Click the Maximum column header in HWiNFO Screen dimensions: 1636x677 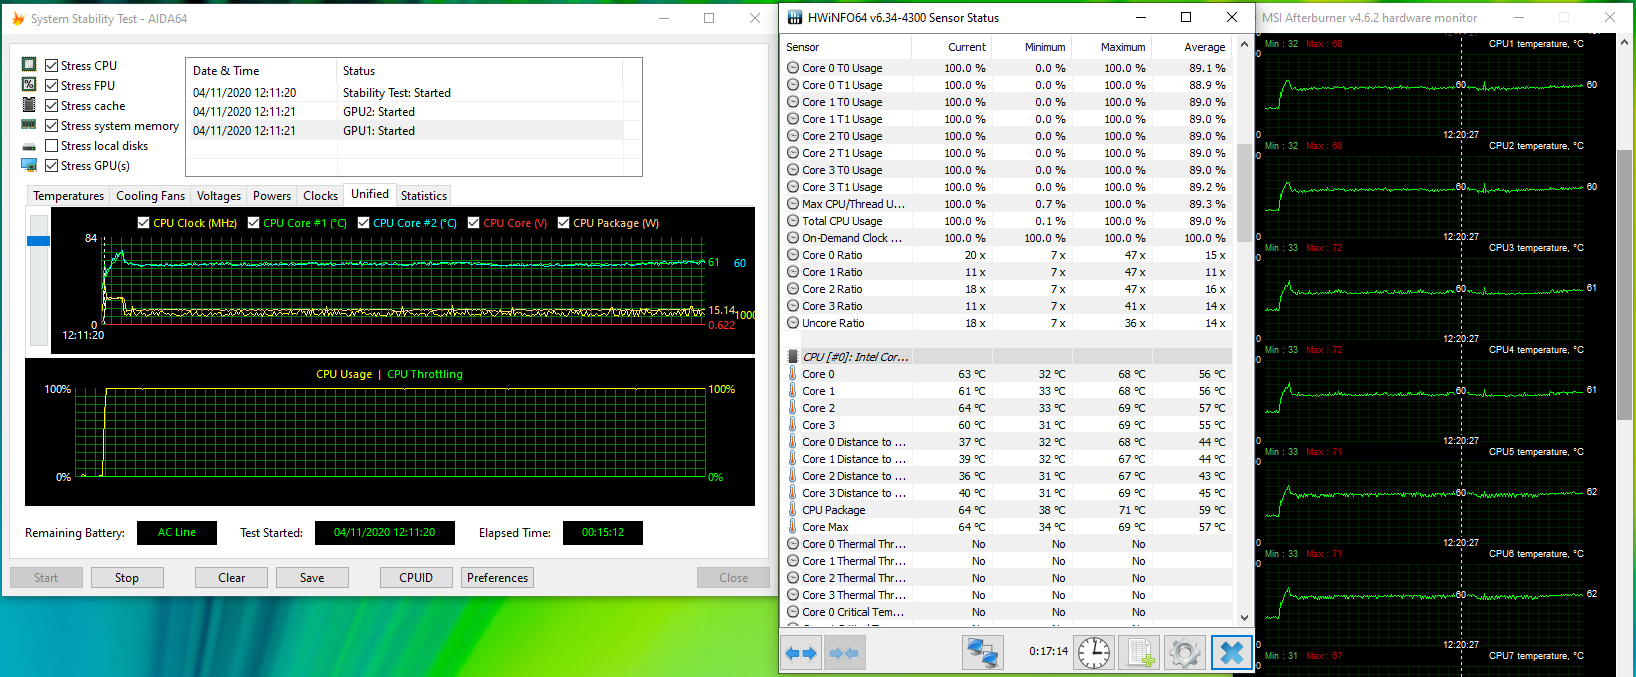tap(1111, 47)
